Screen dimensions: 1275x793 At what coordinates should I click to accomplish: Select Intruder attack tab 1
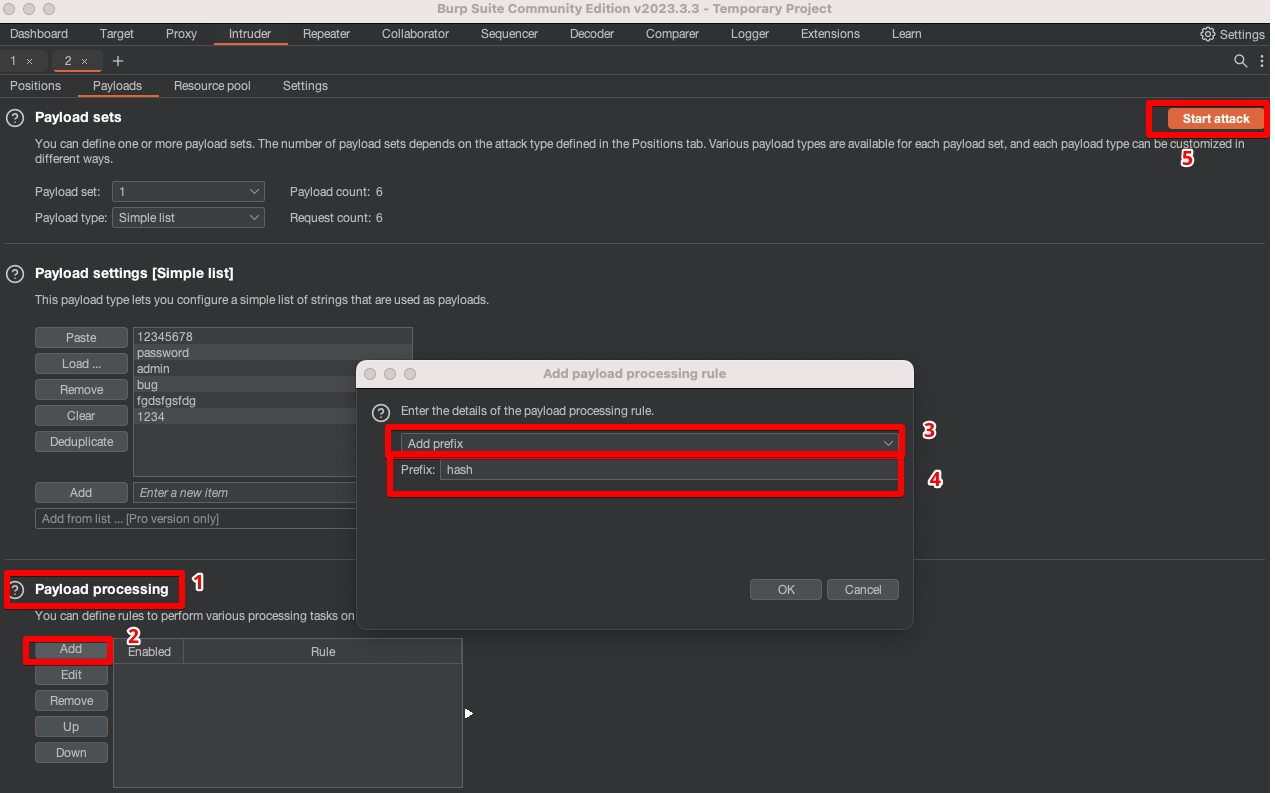(x=13, y=61)
